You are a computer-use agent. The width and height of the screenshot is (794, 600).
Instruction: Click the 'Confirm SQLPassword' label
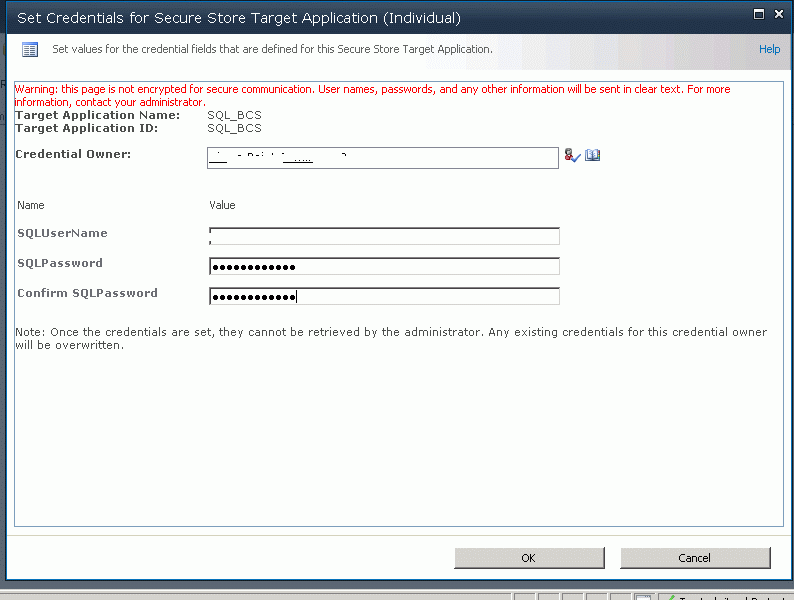tap(88, 293)
